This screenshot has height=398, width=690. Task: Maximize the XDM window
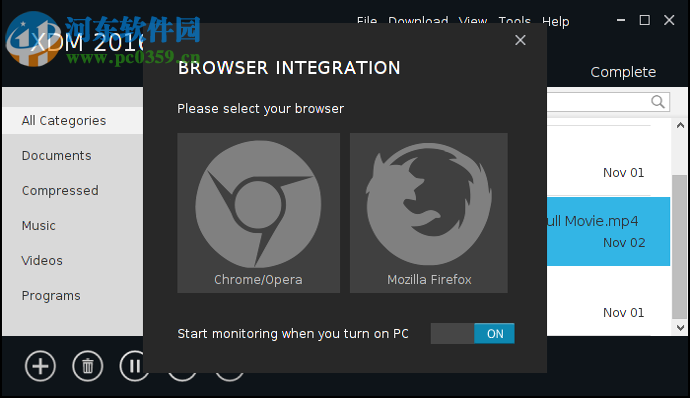pos(645,20)
